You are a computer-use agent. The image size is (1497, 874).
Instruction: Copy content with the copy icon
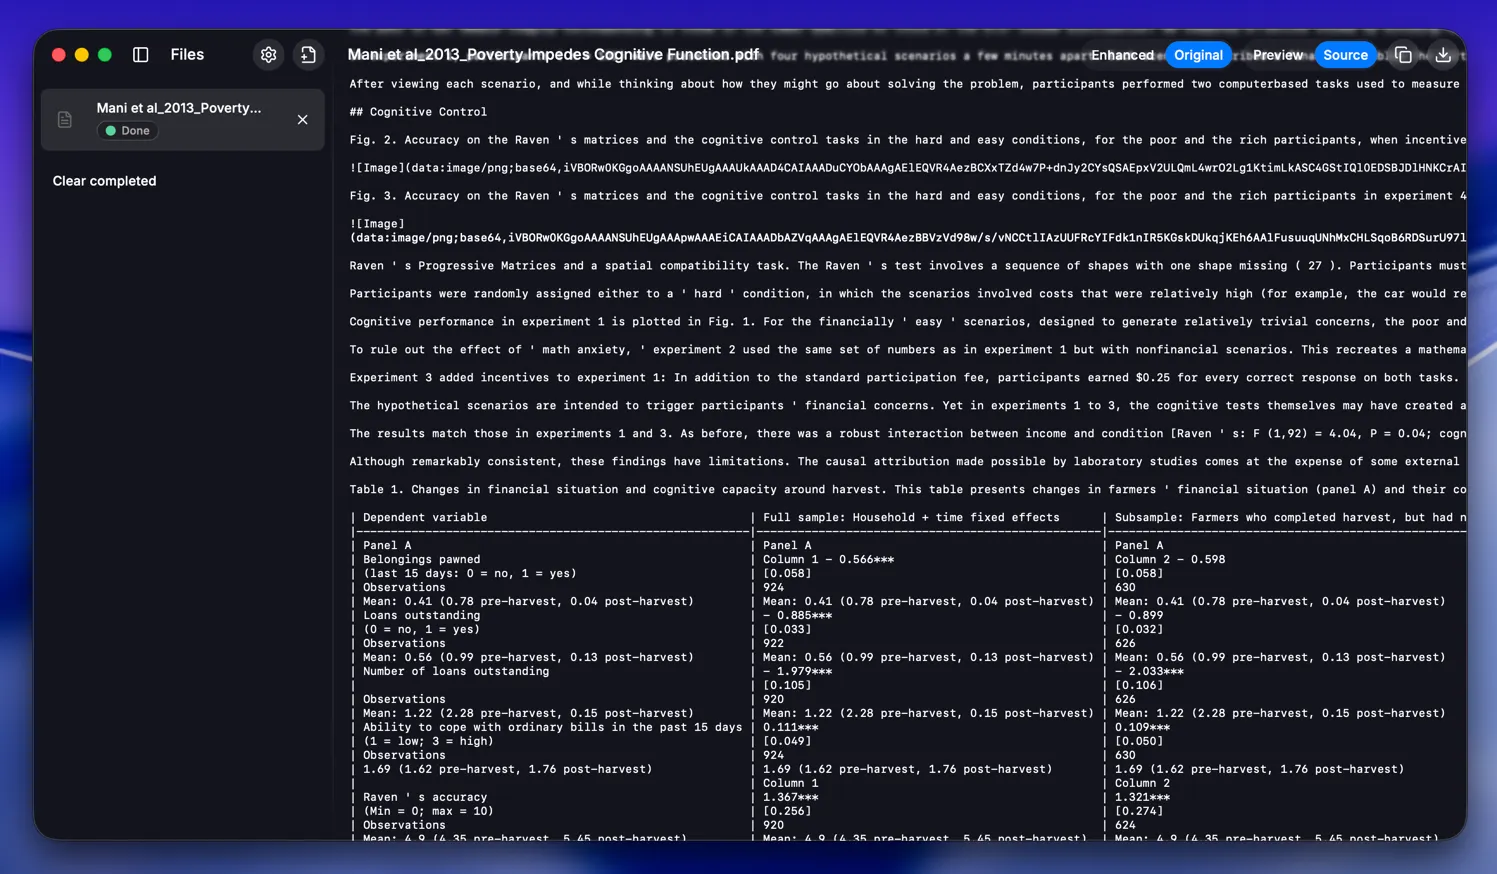point(1403,55)
